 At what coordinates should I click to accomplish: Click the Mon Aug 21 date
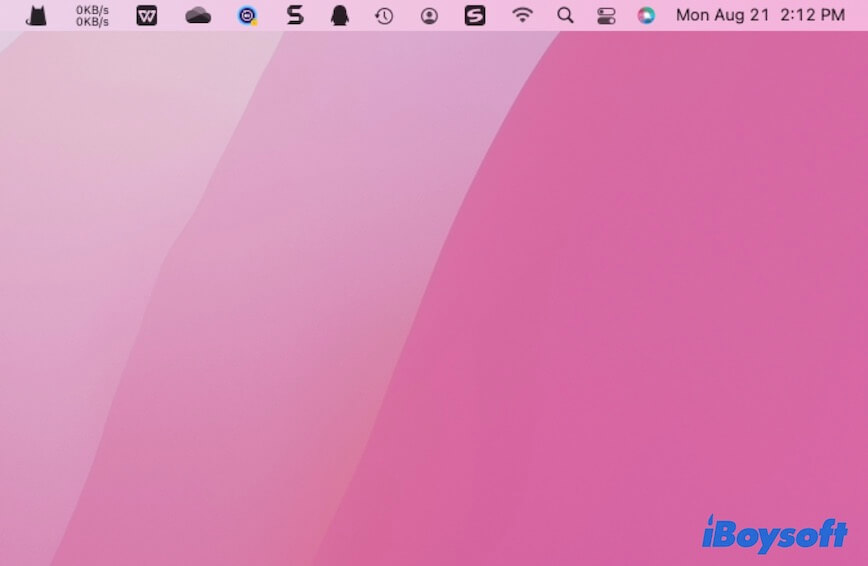pyautogui.click(x=720, y=16)
